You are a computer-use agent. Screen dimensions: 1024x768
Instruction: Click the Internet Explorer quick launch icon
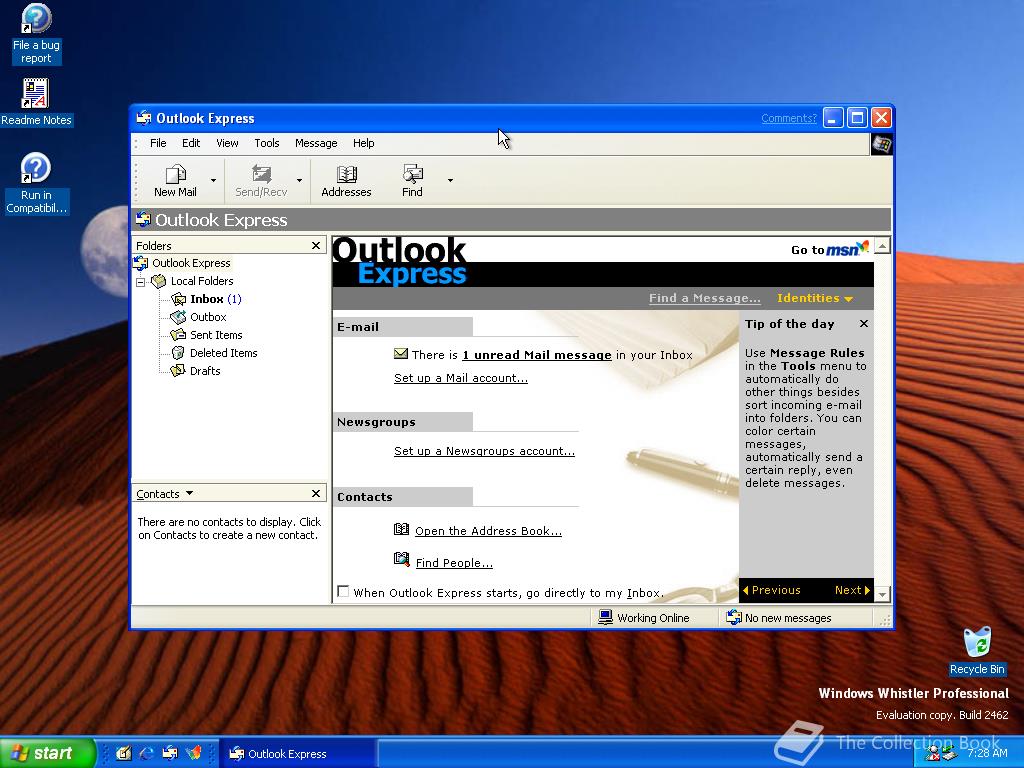tap(146, 754)
